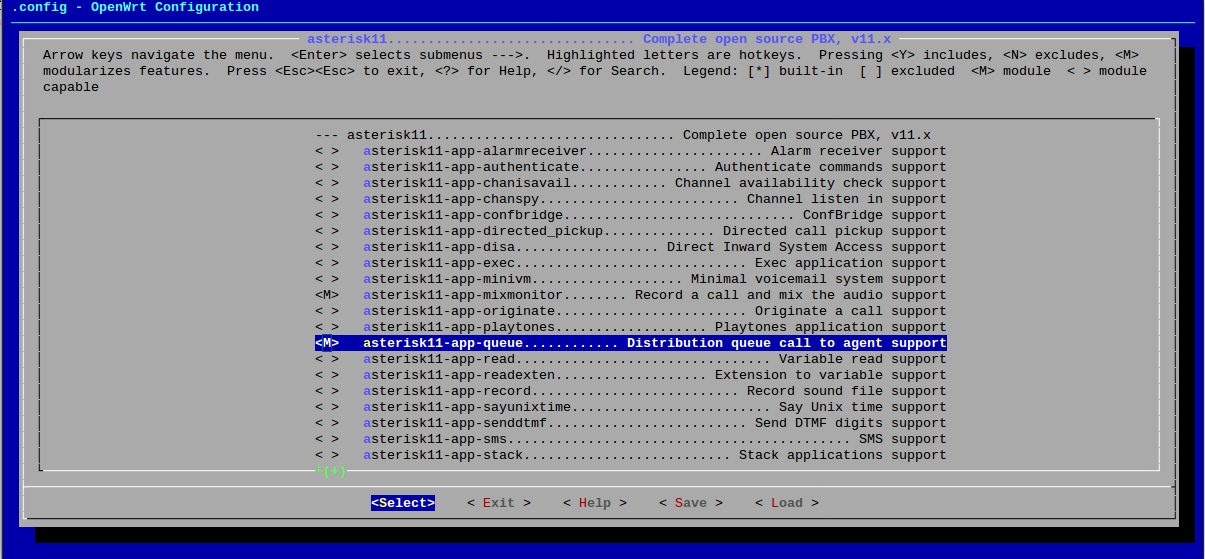The image size is (1205, 559).
Task: Select the asterisk11-app-minivm entry
Action: (630, 279)
